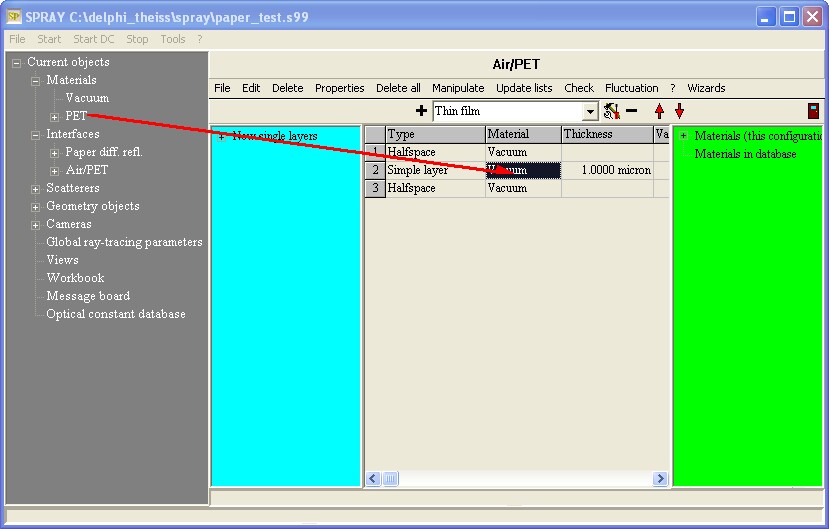Screen dimensions: 829x529
Task: Click the red down arrow icon
Action: (679, 111)
